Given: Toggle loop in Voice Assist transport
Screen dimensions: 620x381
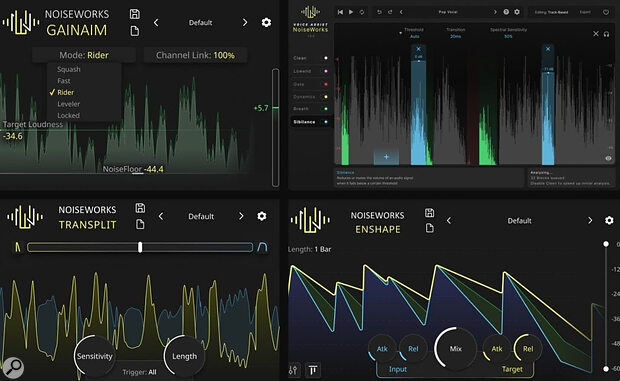Looking at the screenshot, I should pos(361,12).
